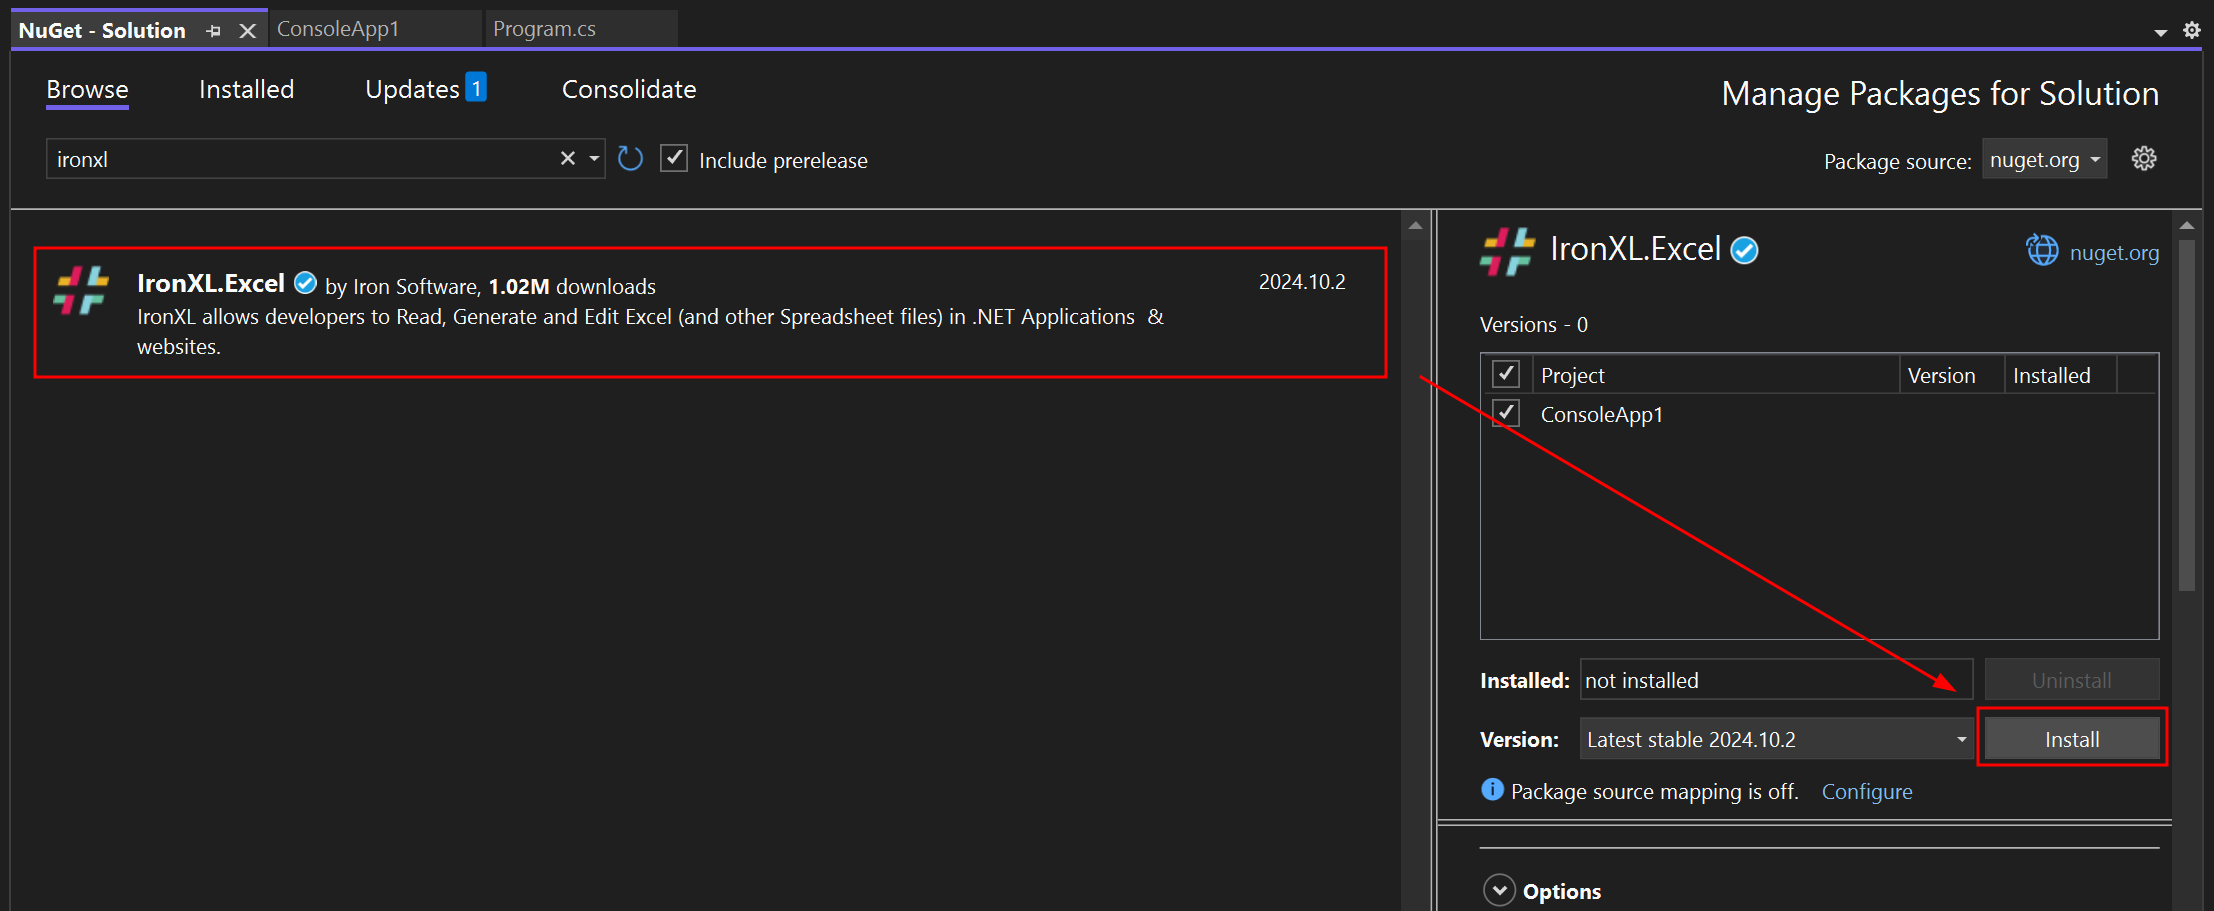
Task: Click the 'Versions - 0' label
Action: tap(1534, 325)
